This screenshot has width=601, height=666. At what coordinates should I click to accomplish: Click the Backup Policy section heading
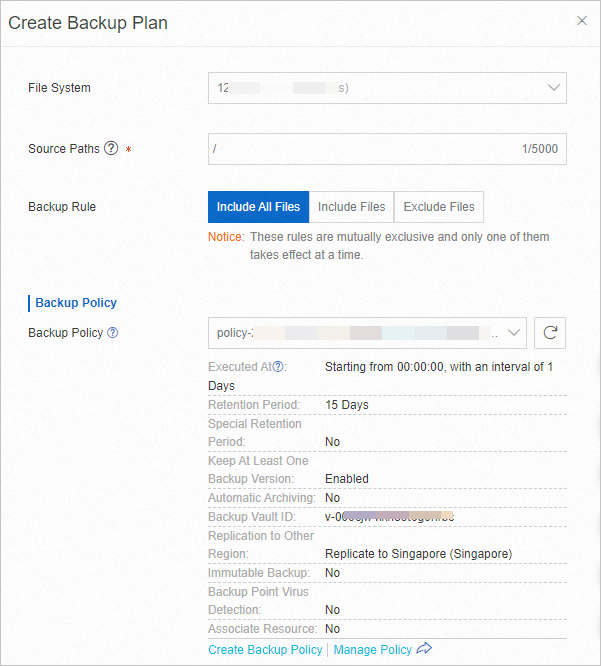[76, 303]
